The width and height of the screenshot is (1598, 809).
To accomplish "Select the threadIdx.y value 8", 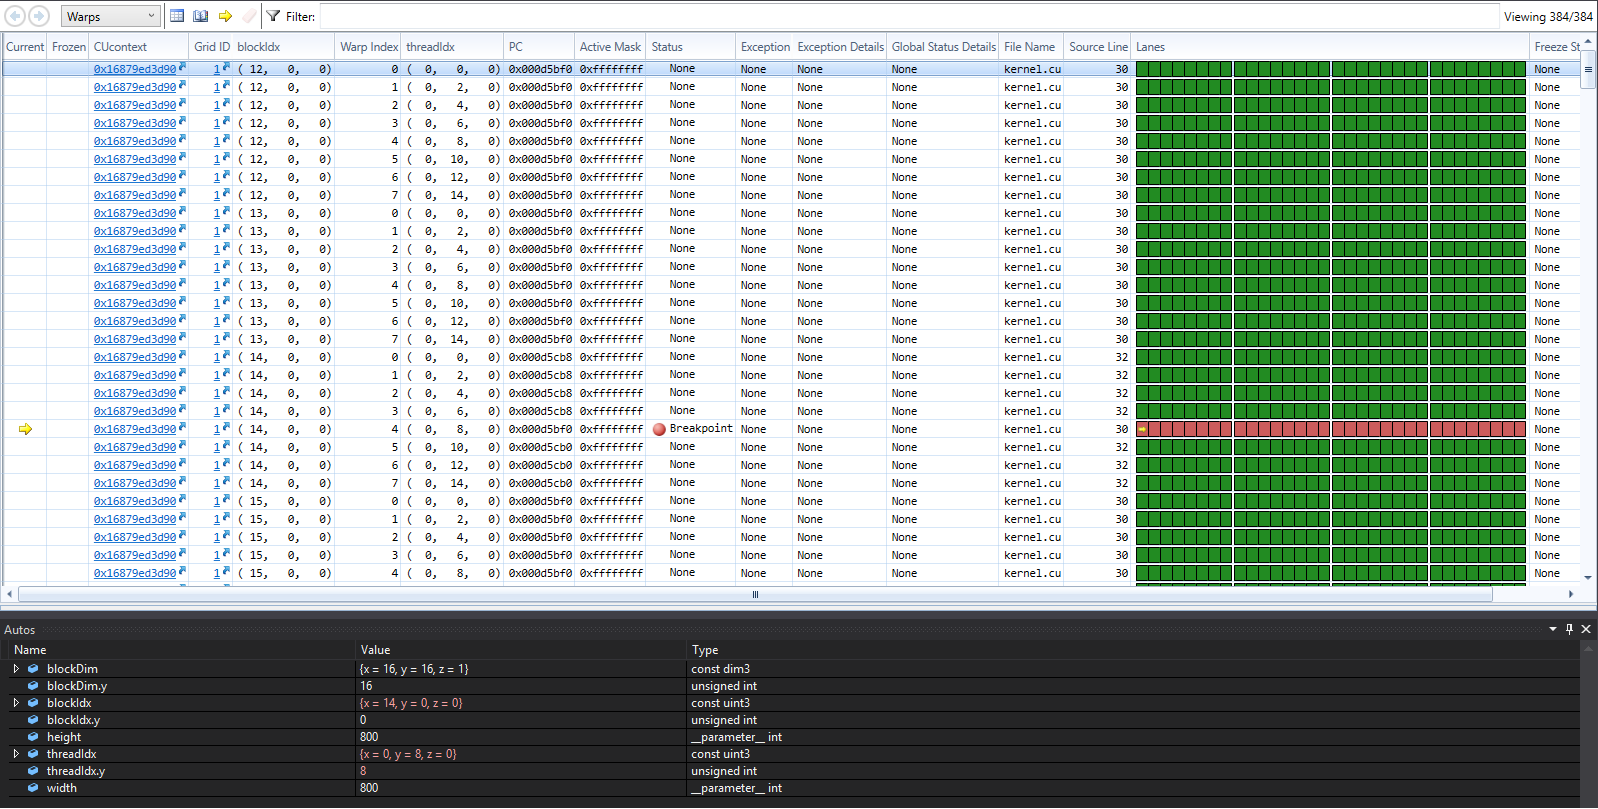I will click(363, 771).
